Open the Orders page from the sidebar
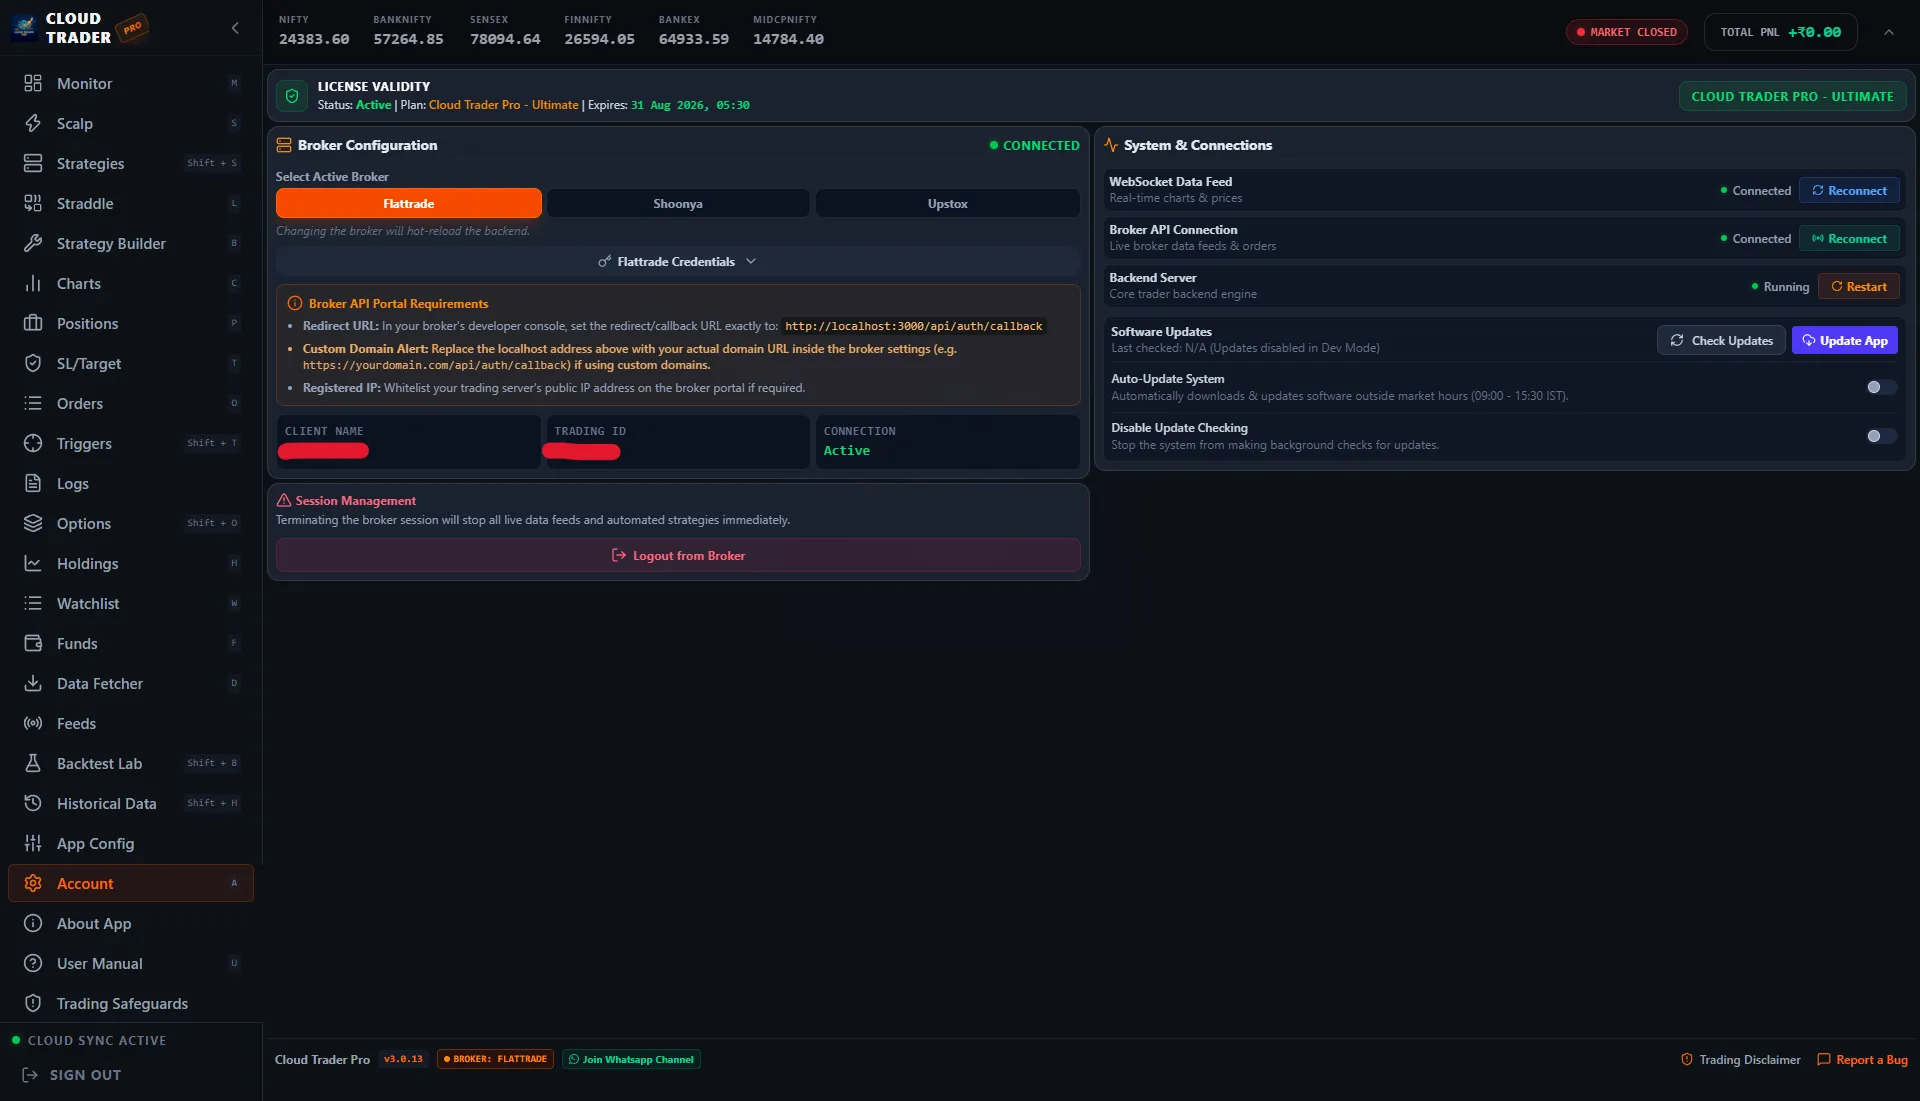 point(131,403)
